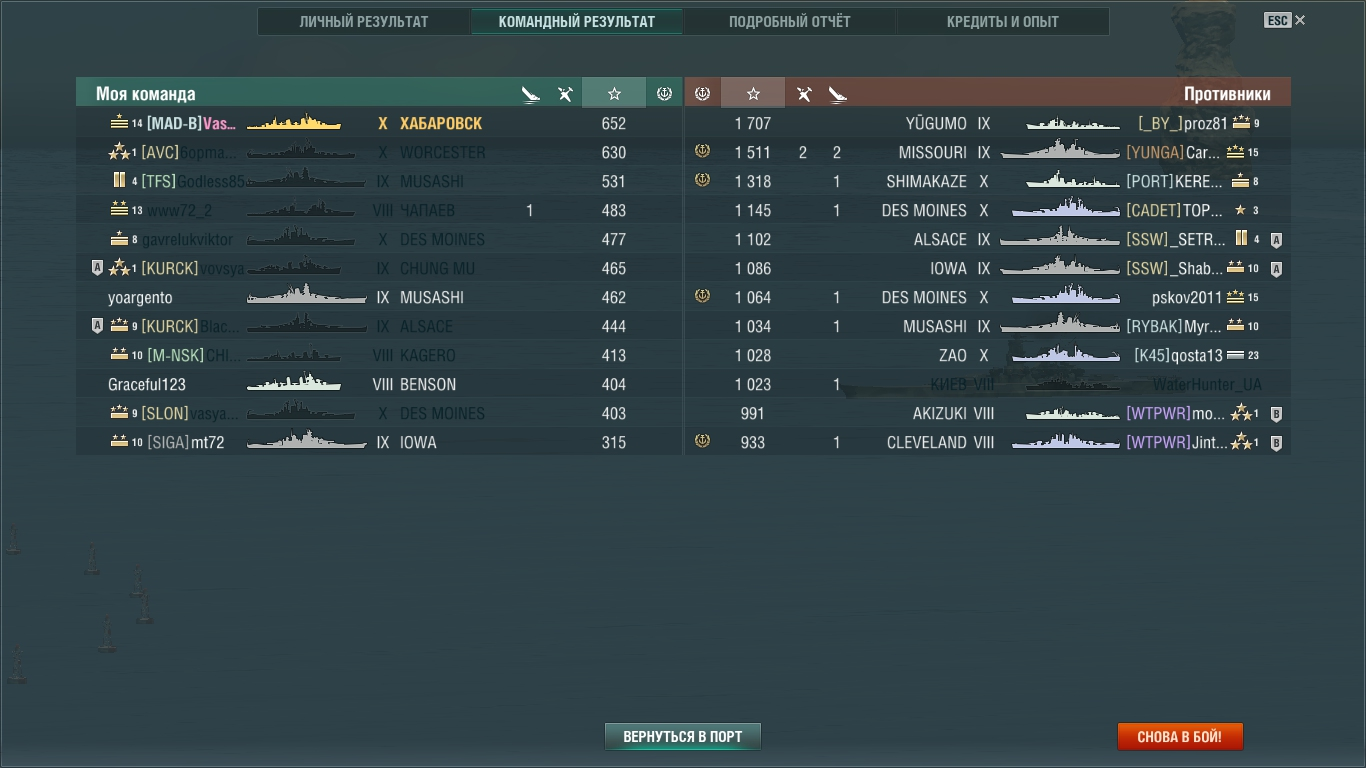The height and width of the screenshot is (768, 1366).
Task: Click the achievement badge in the Cleveland row
Action: (702, 442)
